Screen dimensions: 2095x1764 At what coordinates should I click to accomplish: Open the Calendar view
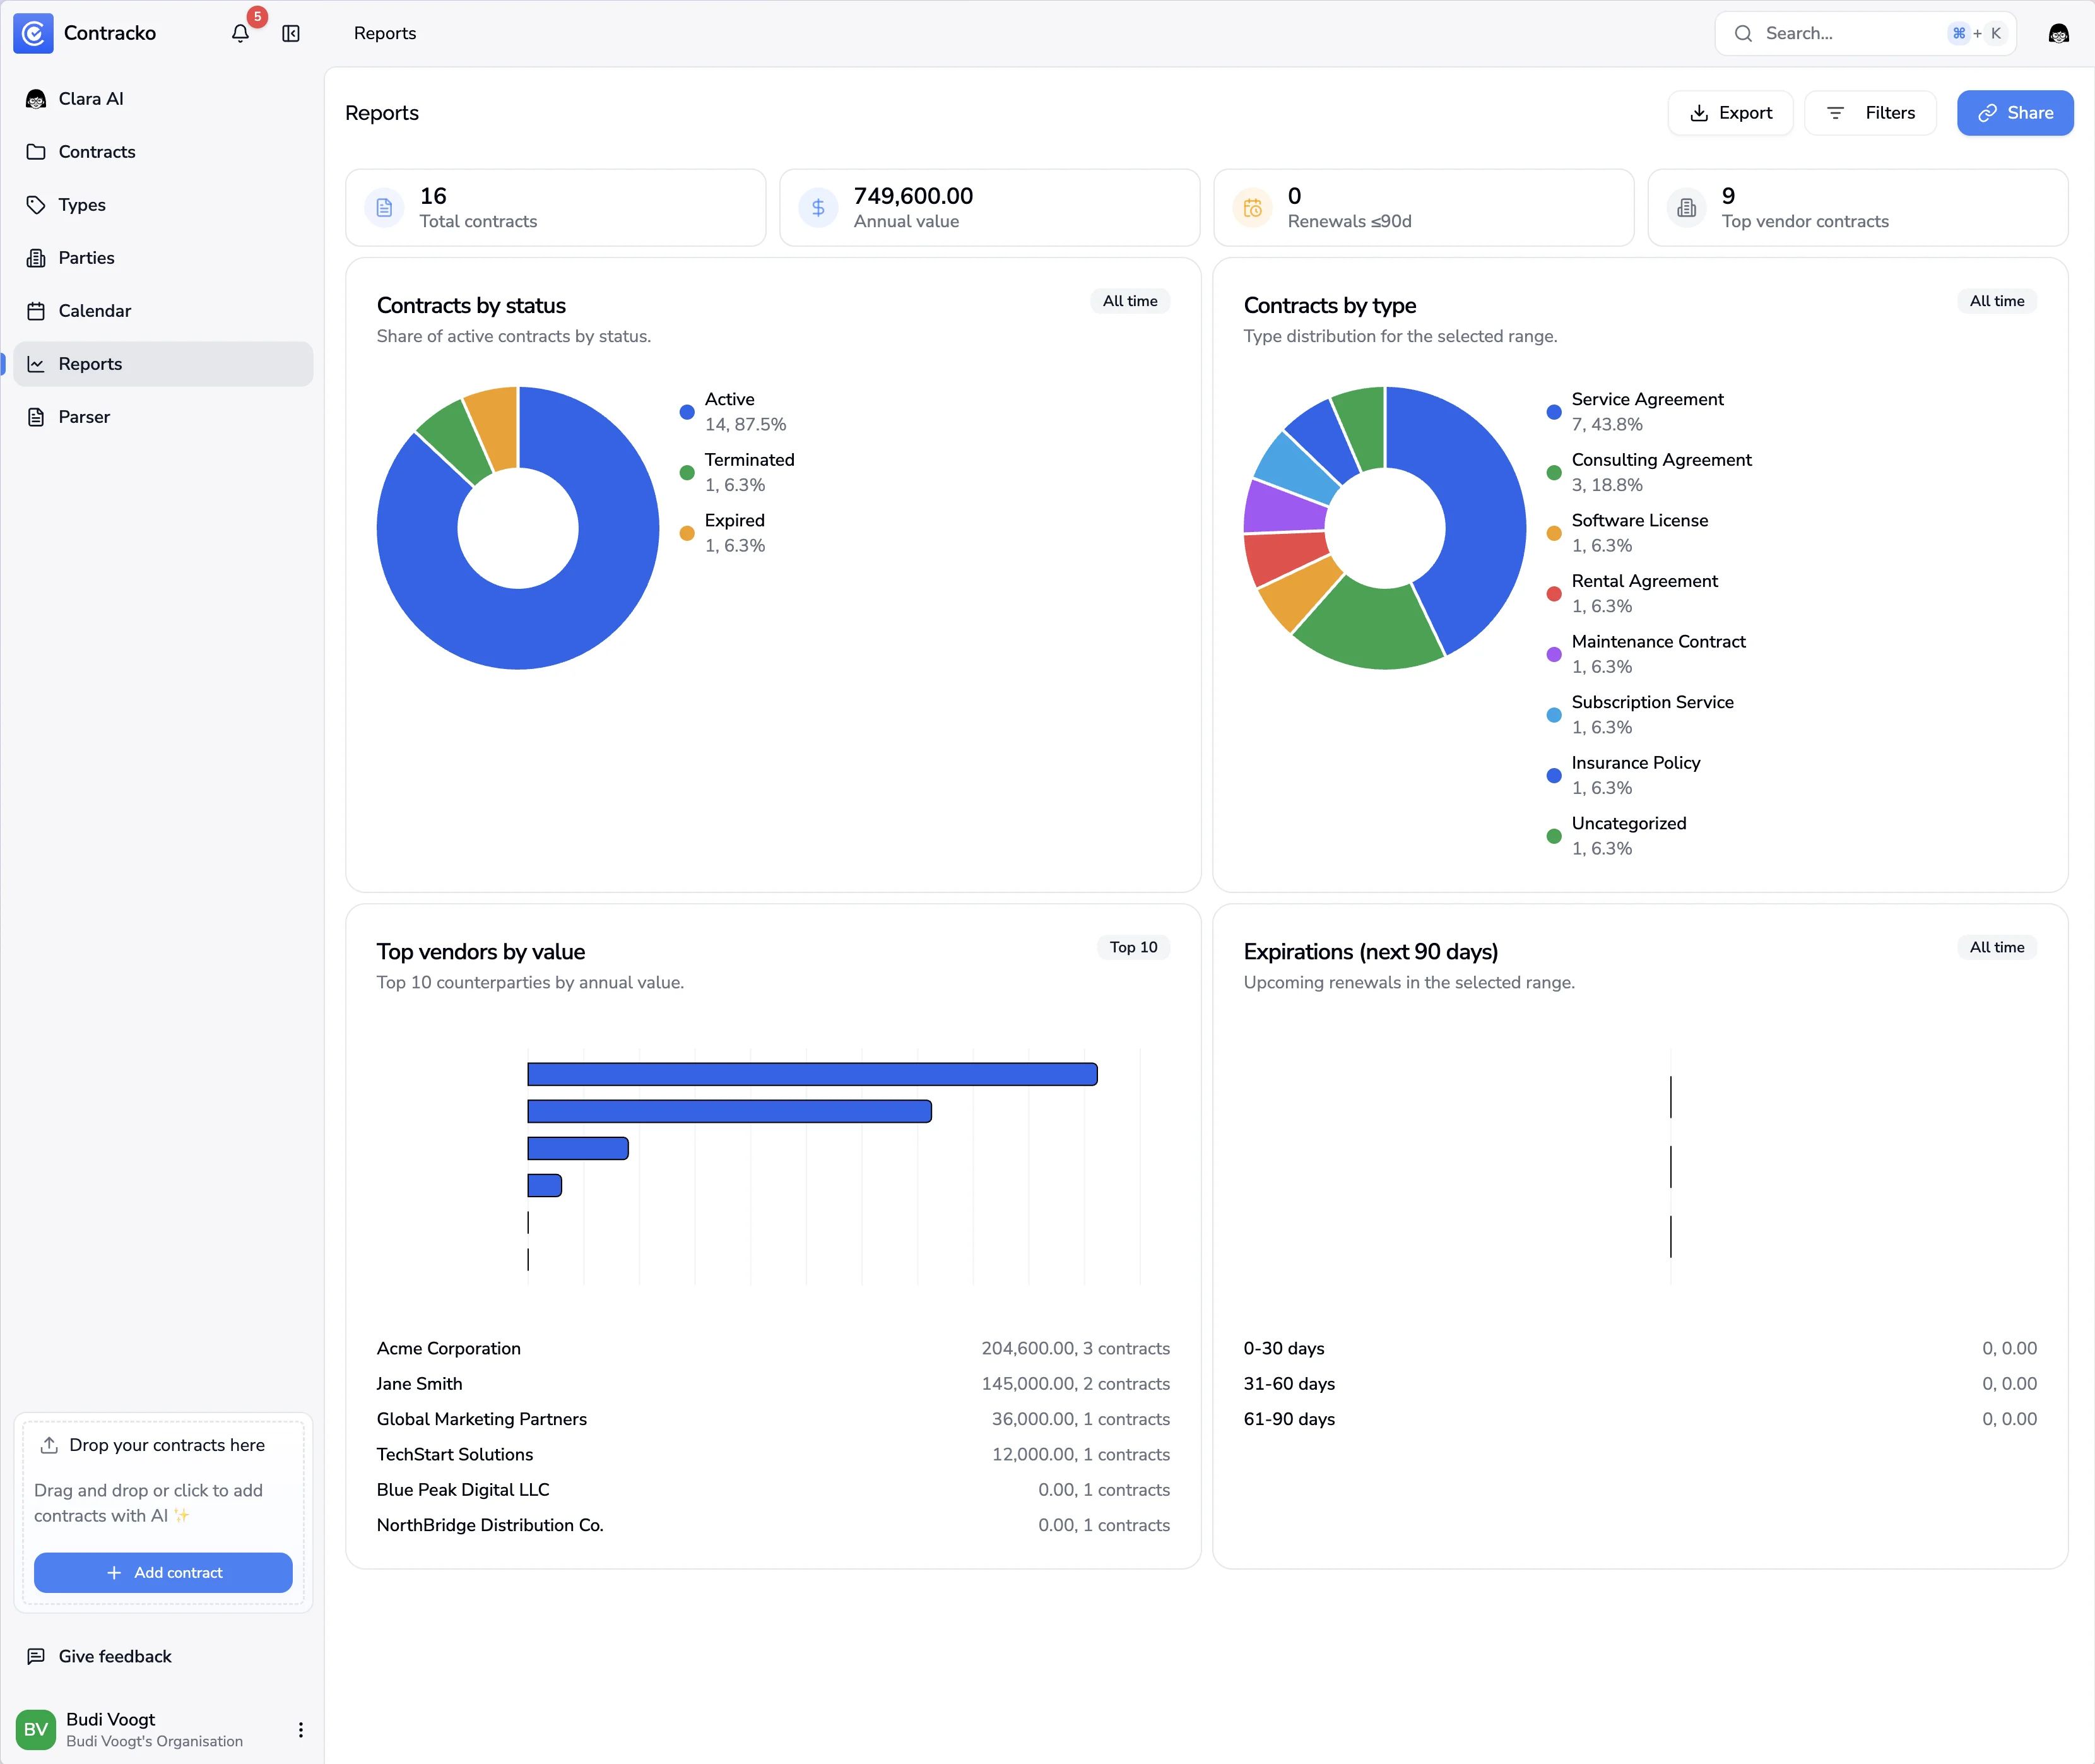click(94, 310)
